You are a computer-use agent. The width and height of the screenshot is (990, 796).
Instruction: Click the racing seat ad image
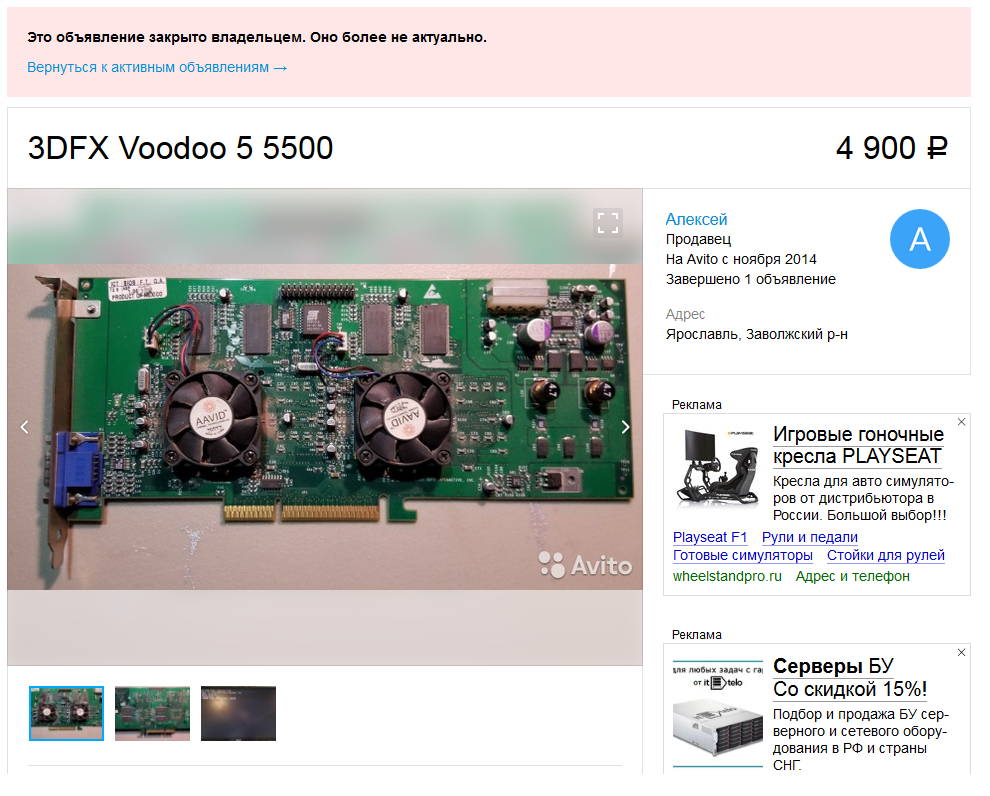click(x=719, y=468)
